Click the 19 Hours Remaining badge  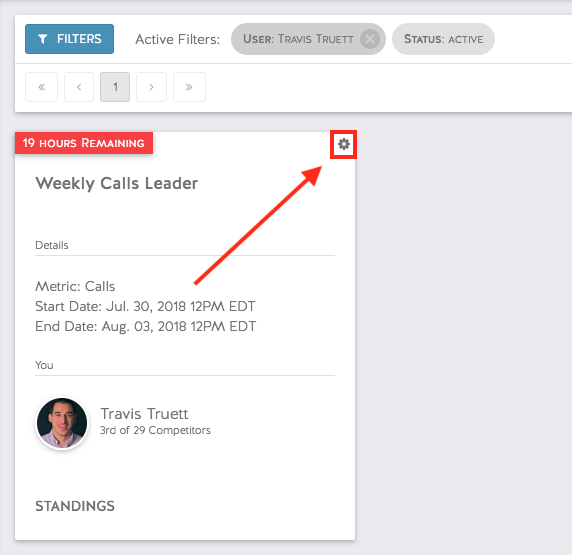tap(84, 143)
